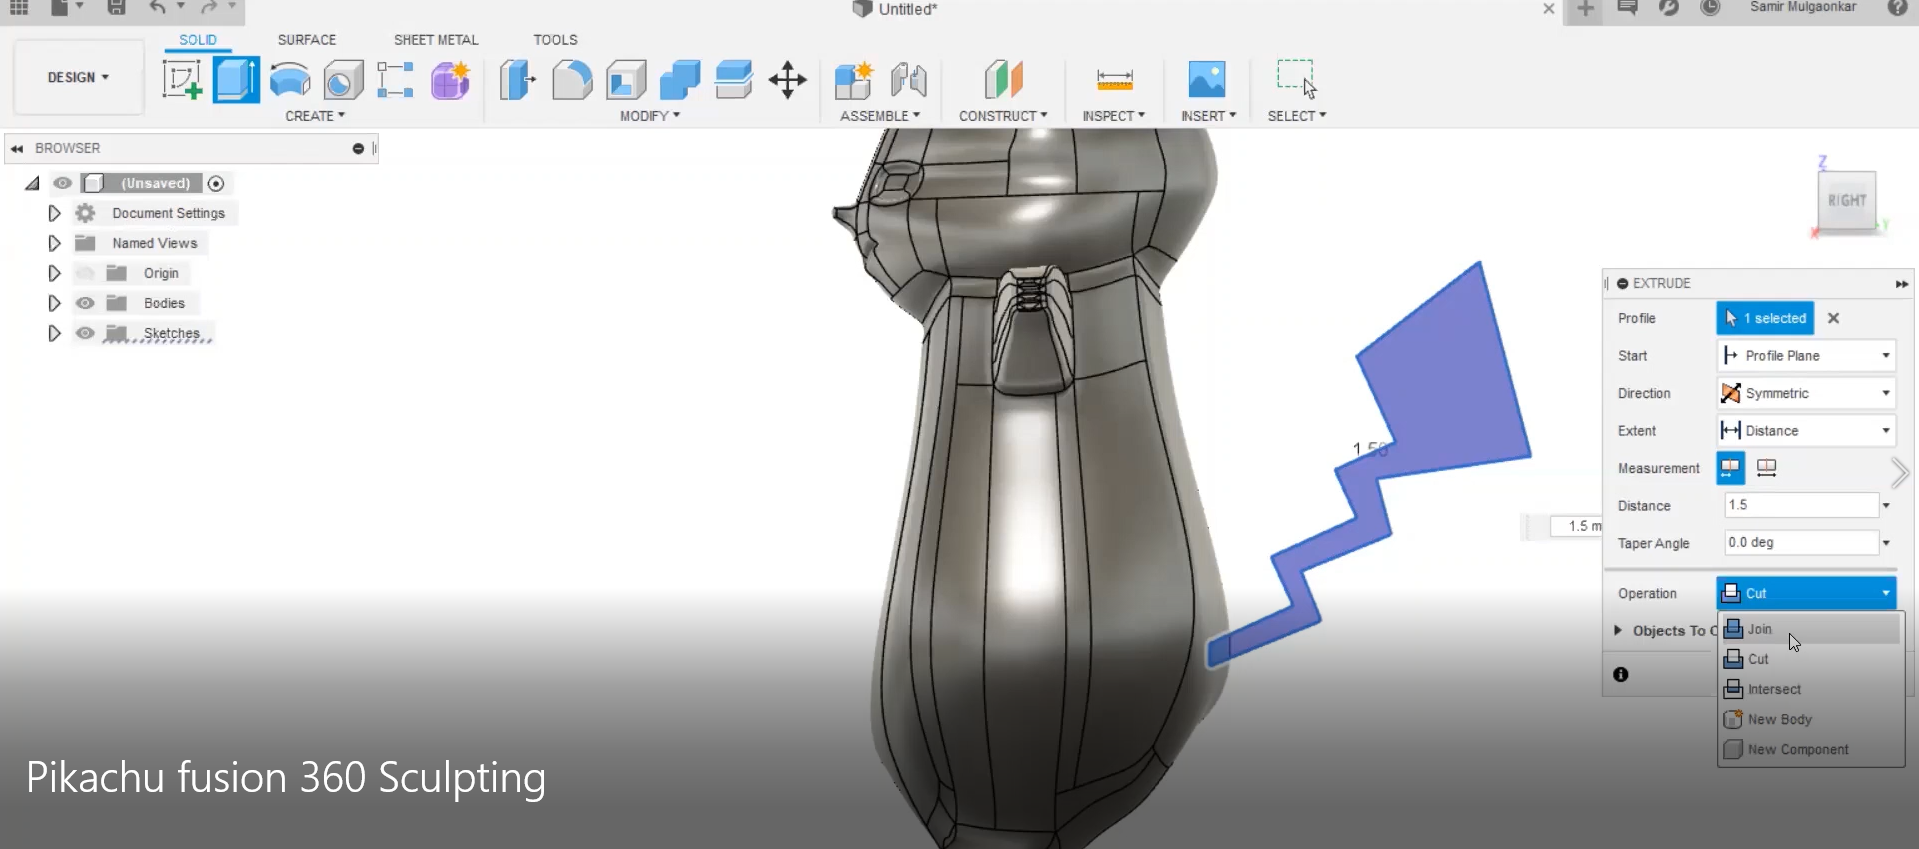
Task: Click the Insert image icon
Action: pos(1207,80)
